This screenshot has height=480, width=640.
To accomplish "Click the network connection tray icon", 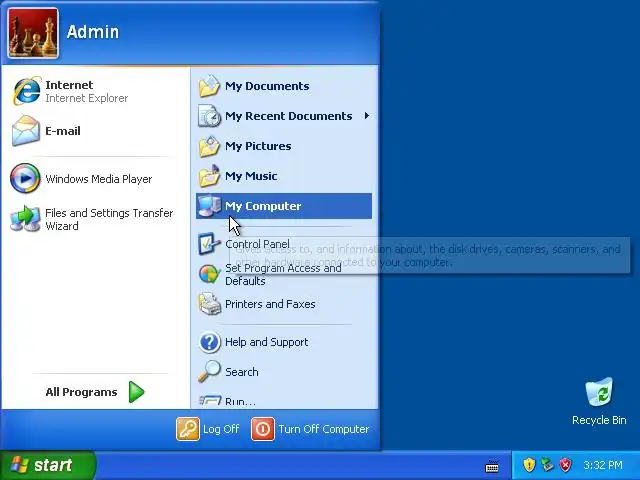I will (547, 465).
